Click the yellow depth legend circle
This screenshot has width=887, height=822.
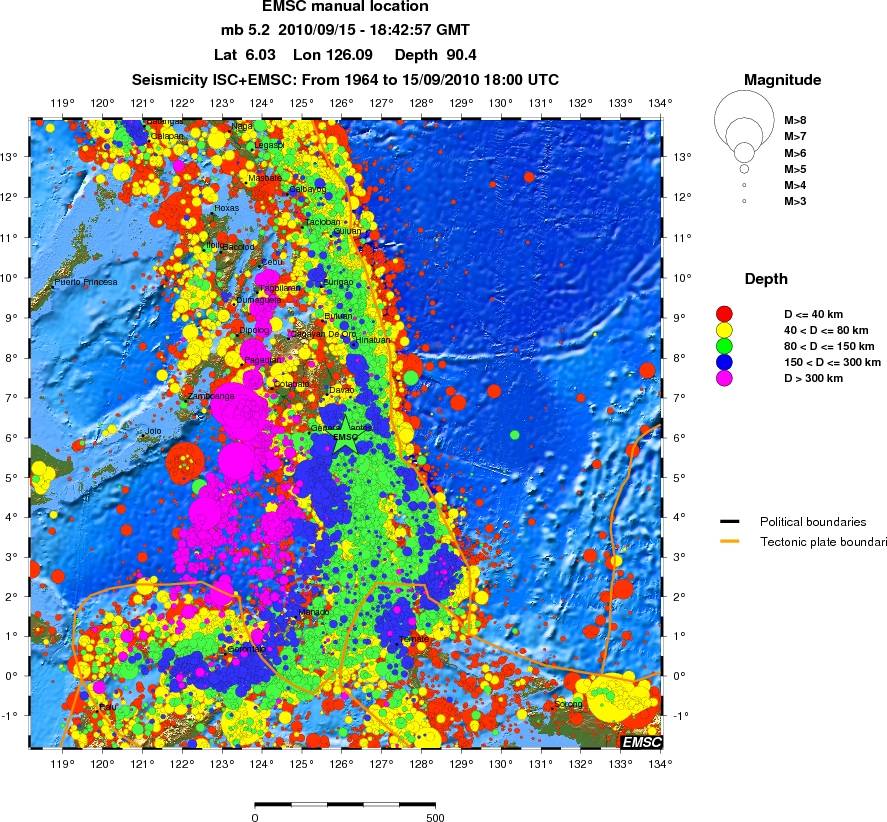click(x=724, y=330)
